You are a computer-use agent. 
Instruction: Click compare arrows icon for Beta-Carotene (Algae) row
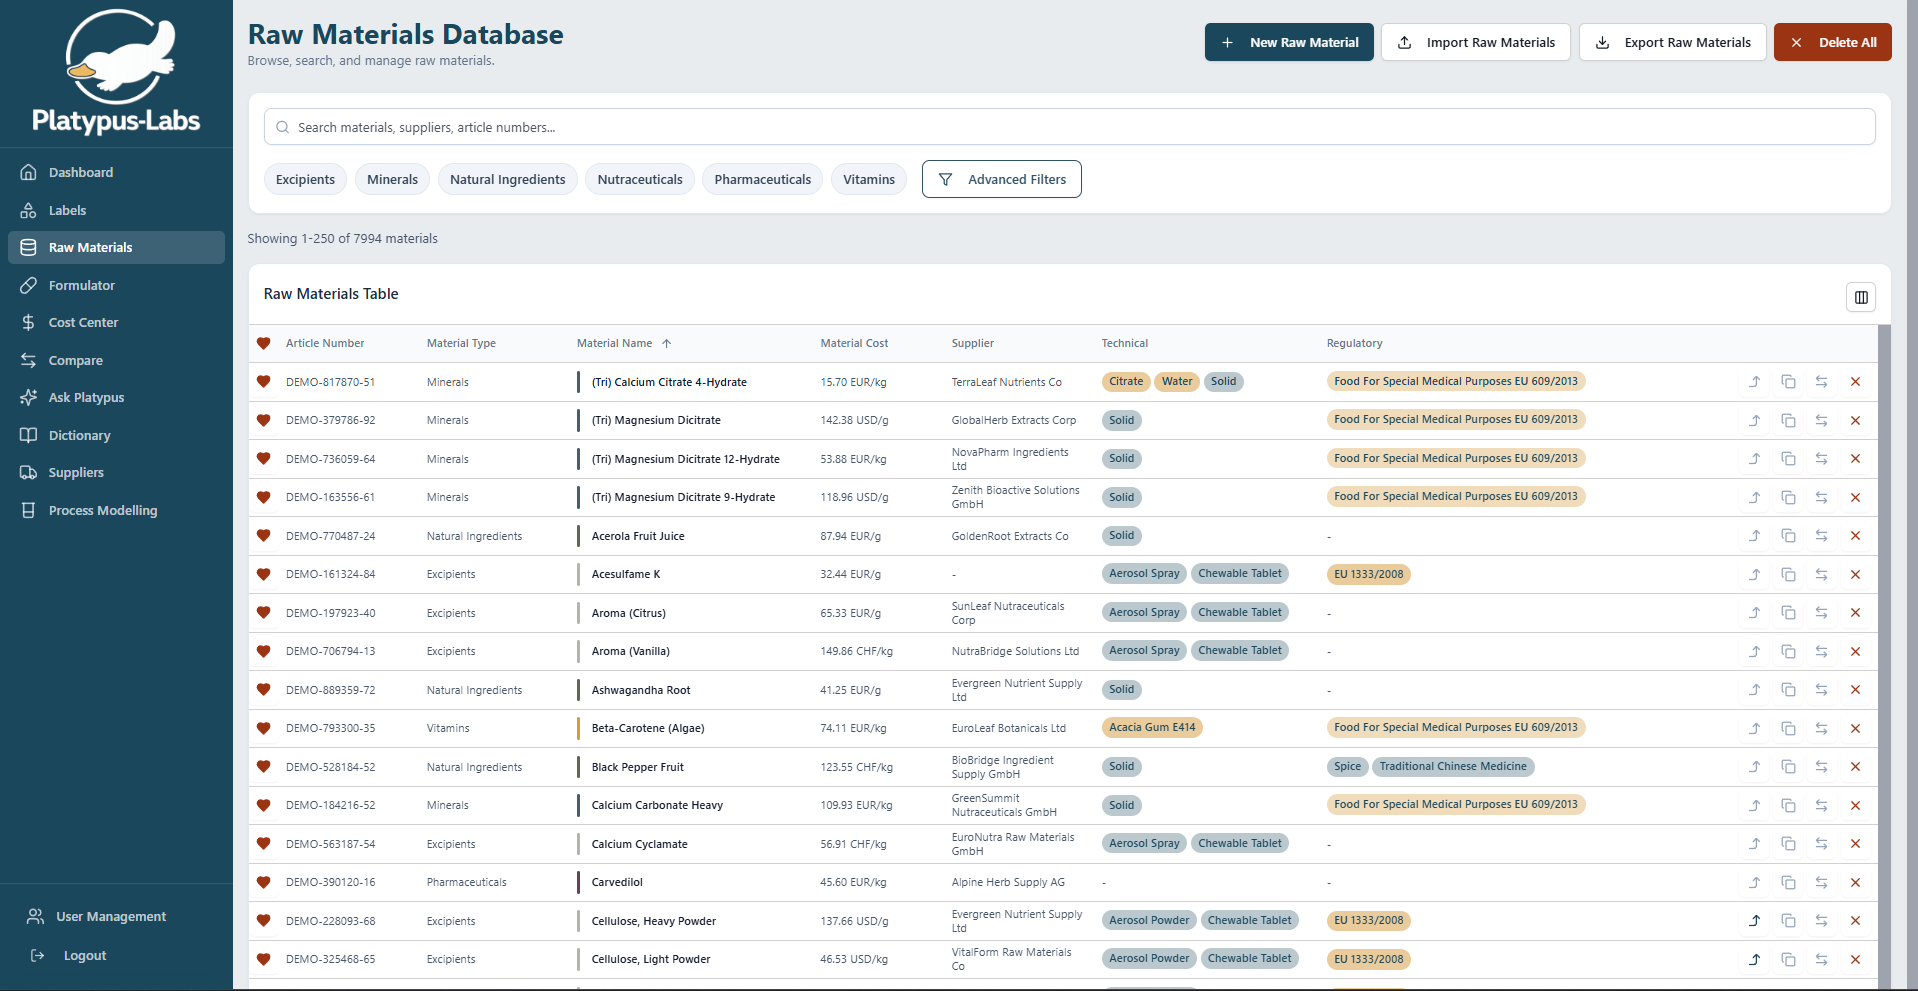1821,729
